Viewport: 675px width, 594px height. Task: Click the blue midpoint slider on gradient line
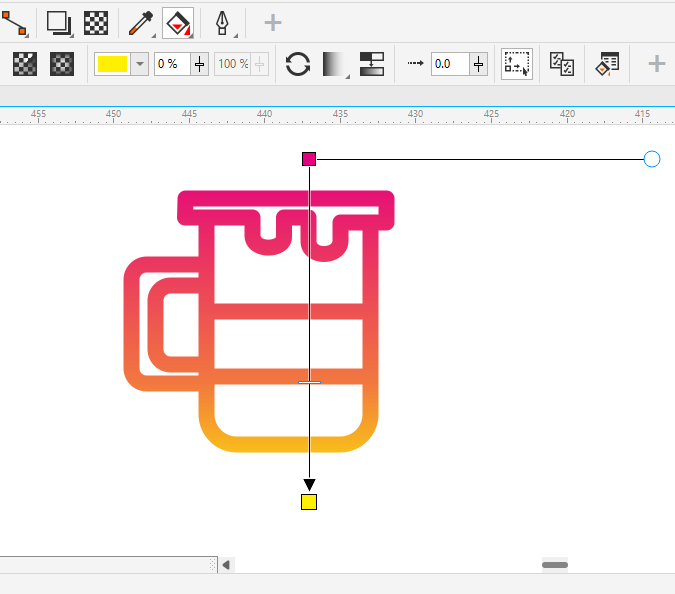(x=310, y=382)
